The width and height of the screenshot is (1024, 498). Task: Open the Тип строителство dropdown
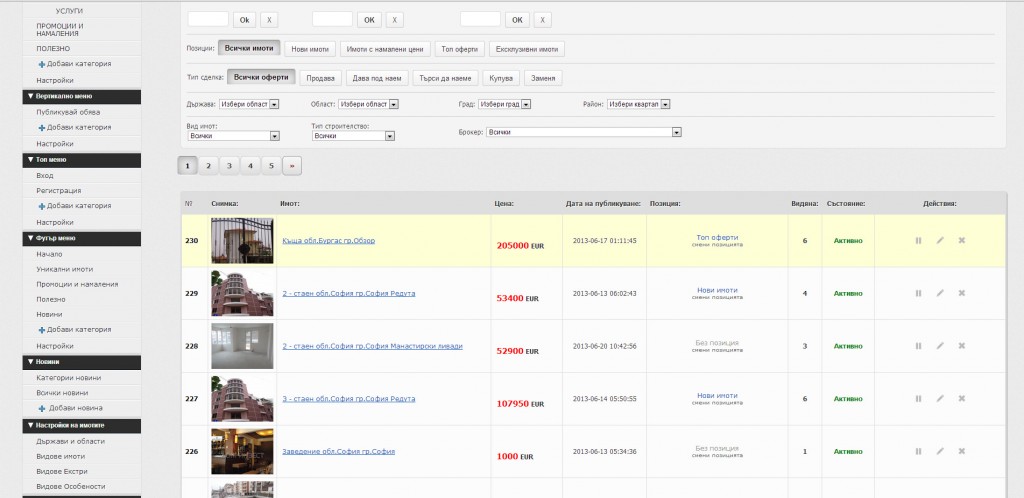tap(353, 136)
